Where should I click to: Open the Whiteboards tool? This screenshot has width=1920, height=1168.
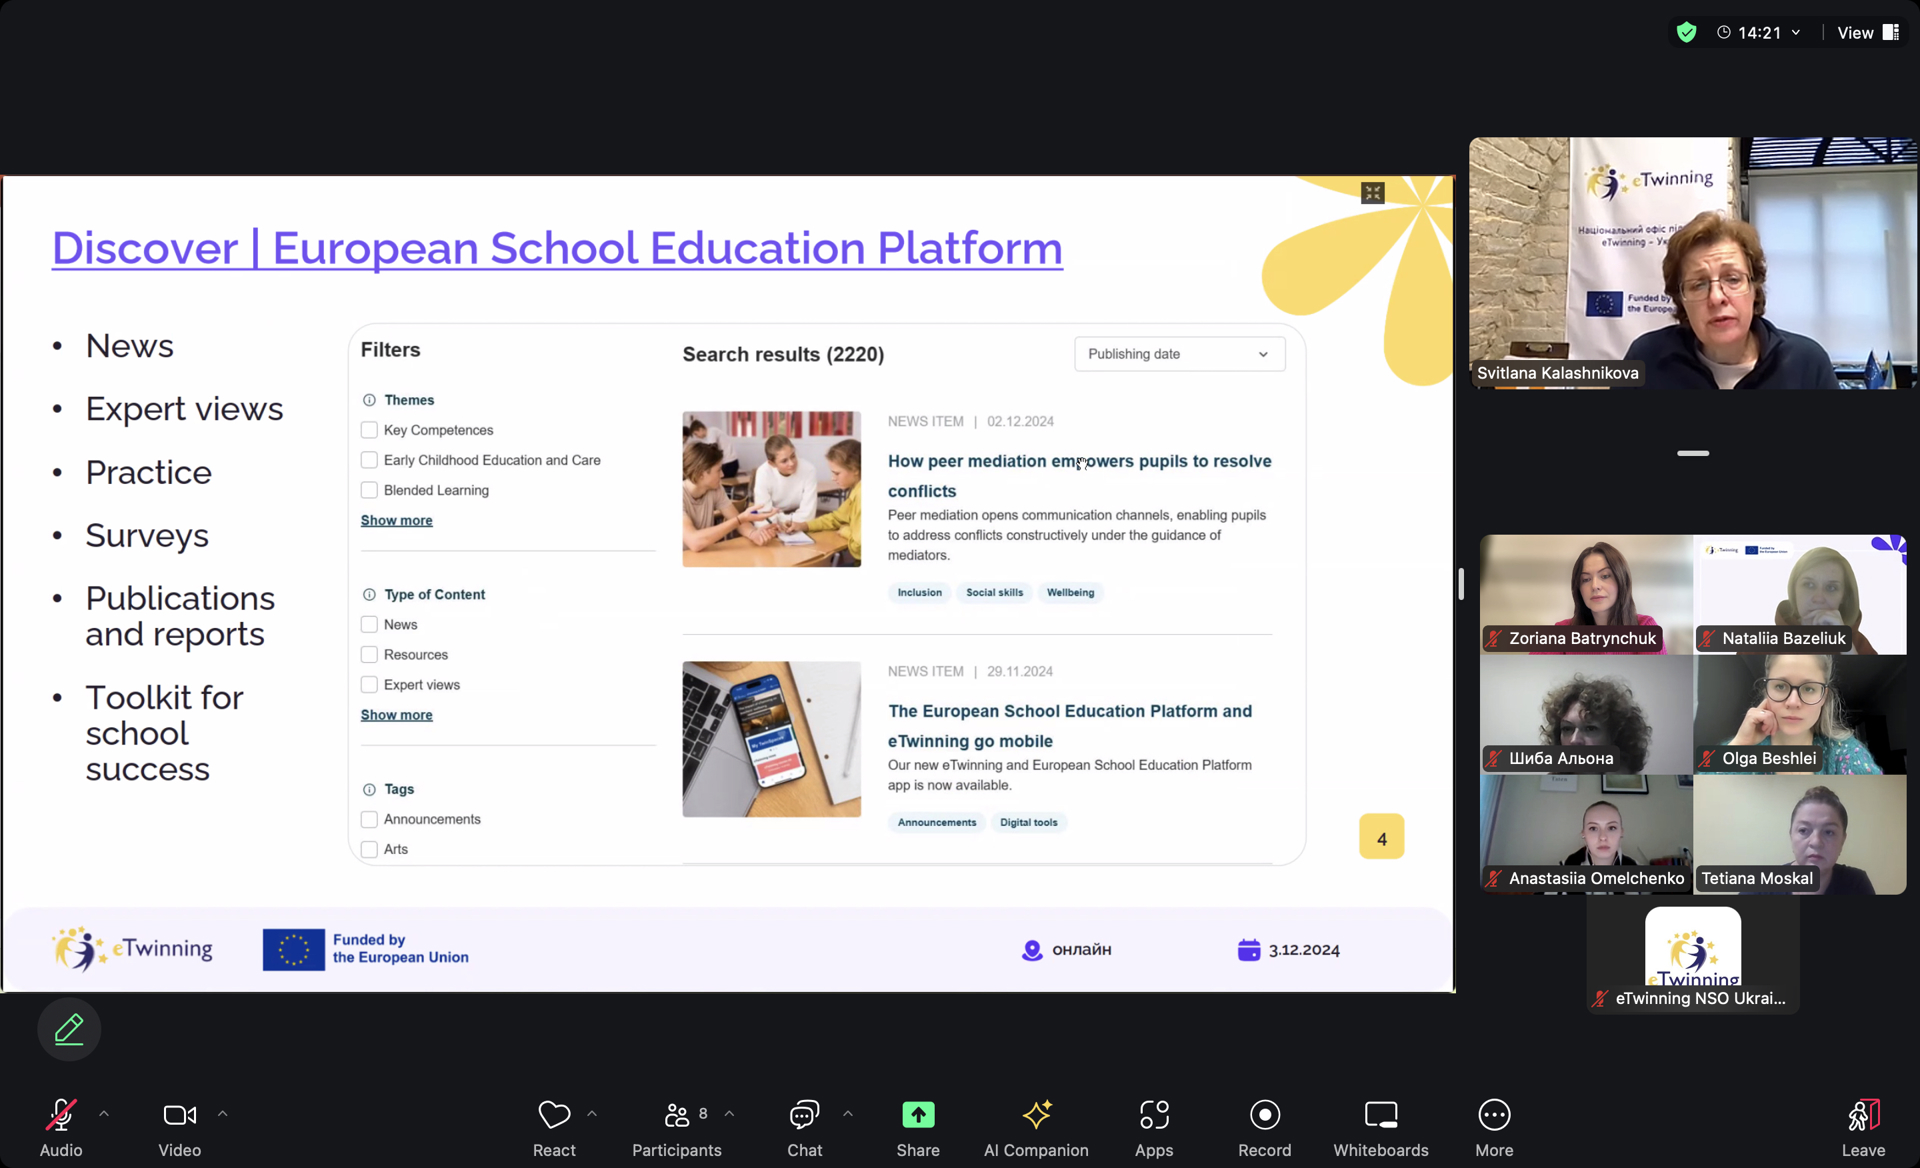[x=1380, y=1126]
